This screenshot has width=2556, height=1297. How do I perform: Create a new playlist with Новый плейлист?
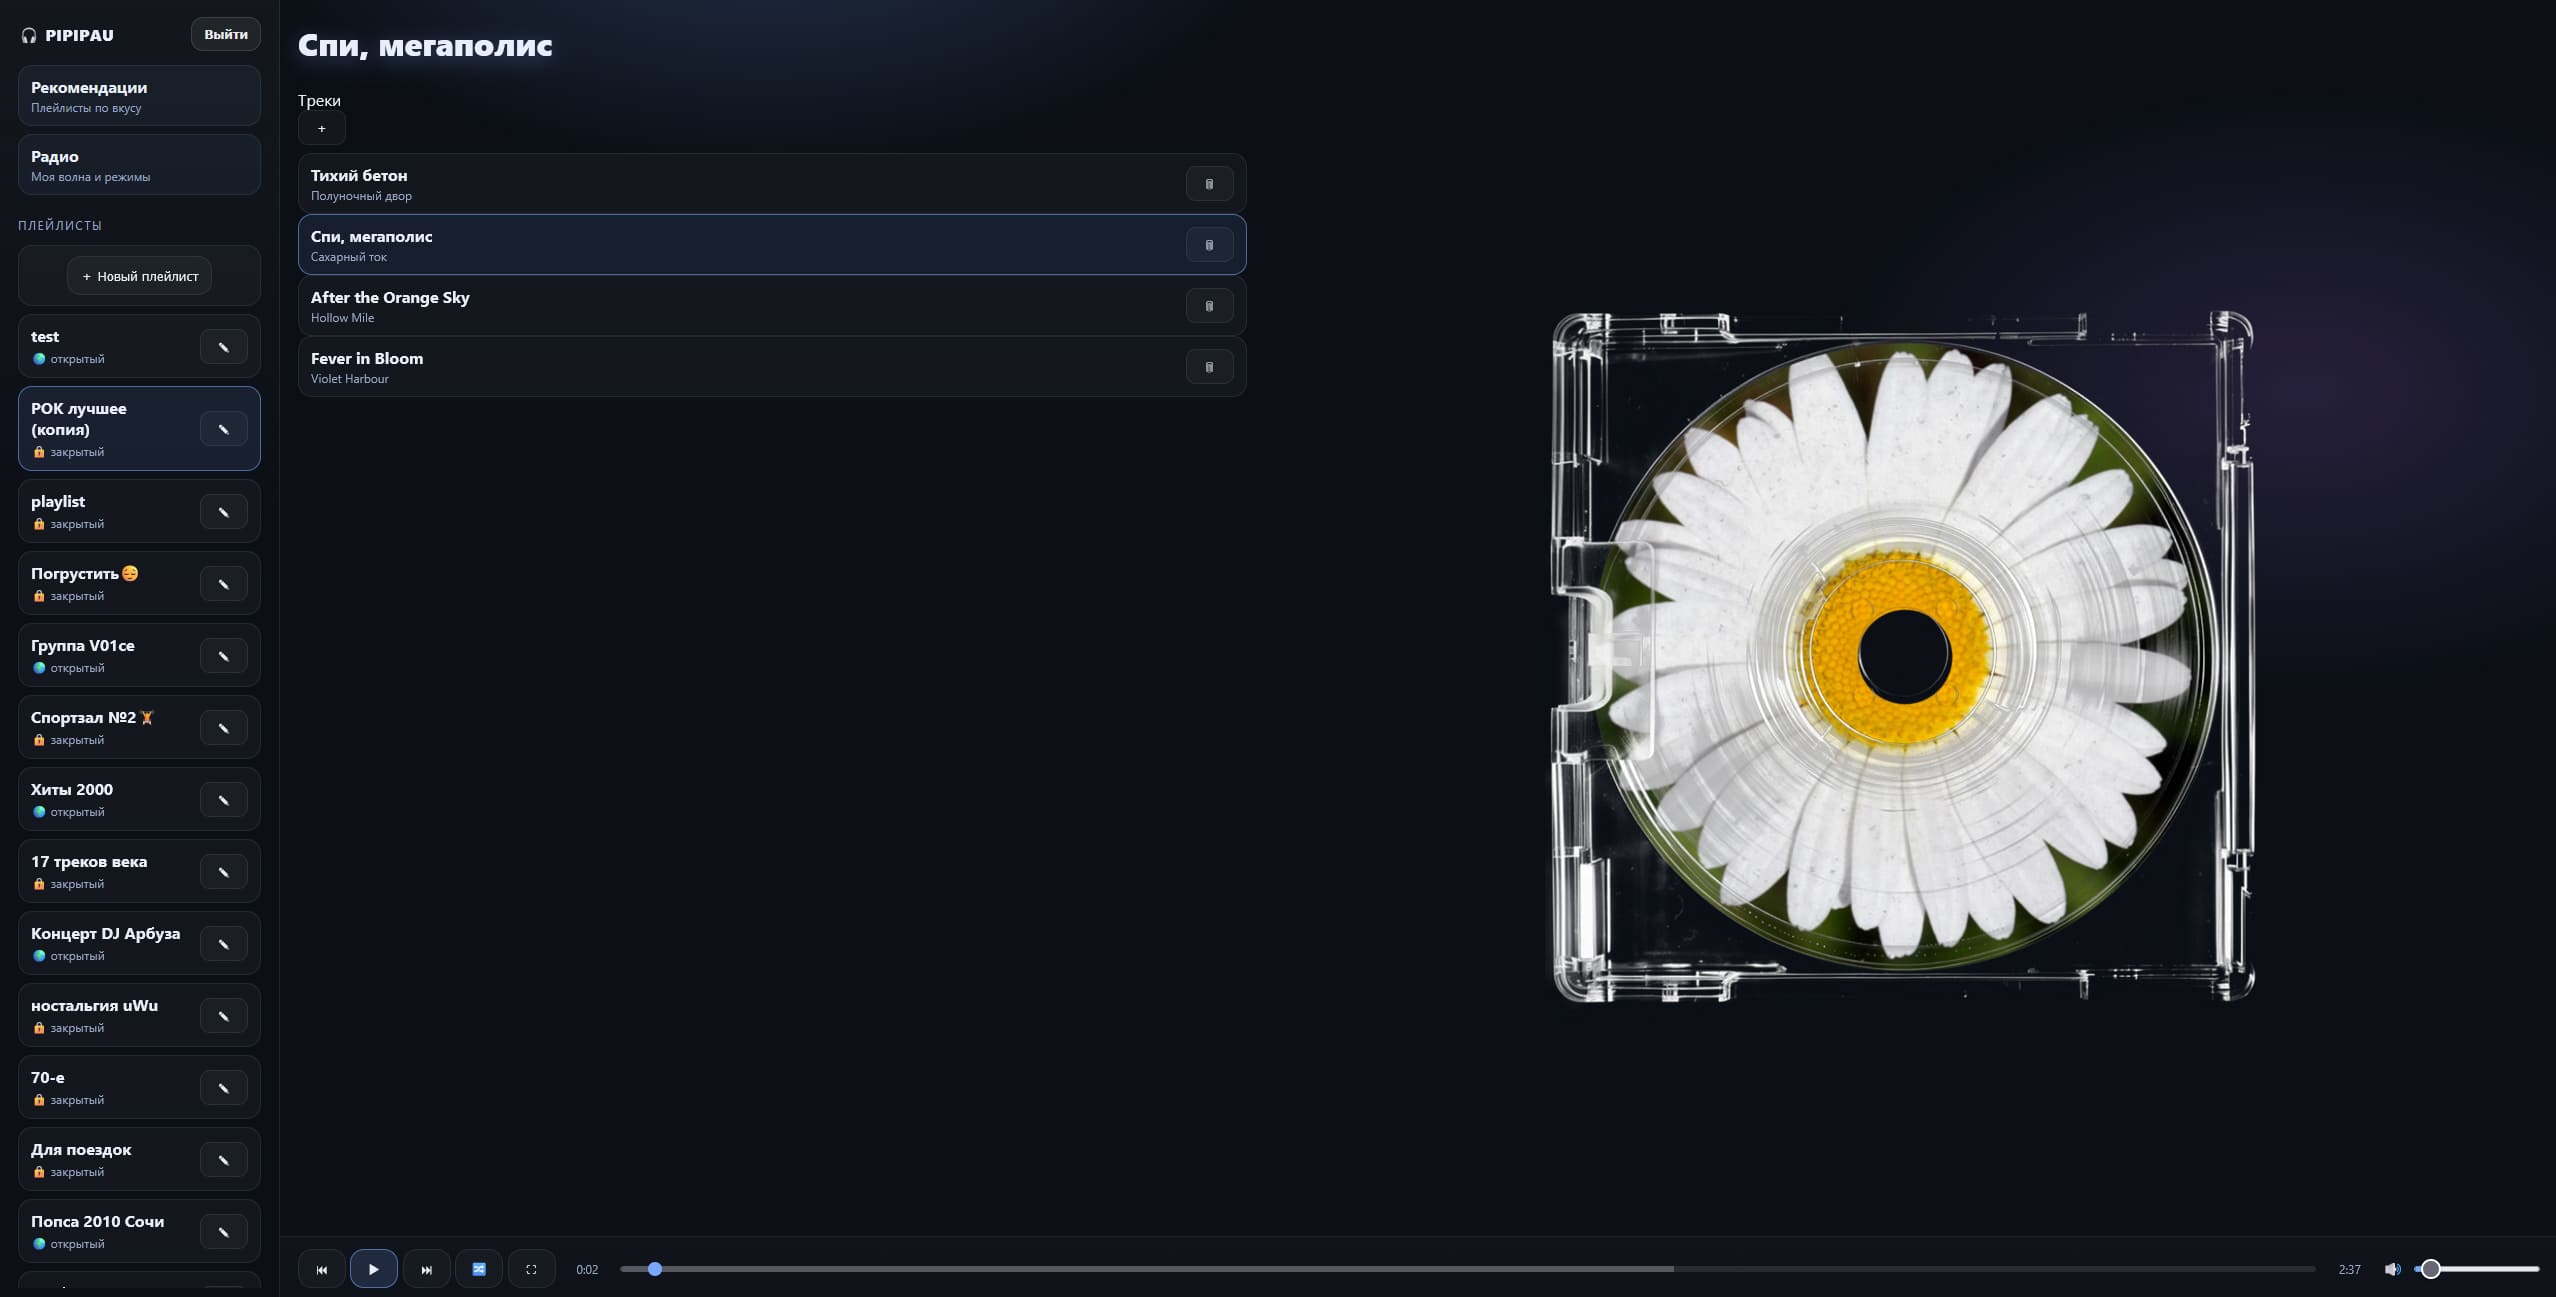(139, 276)
